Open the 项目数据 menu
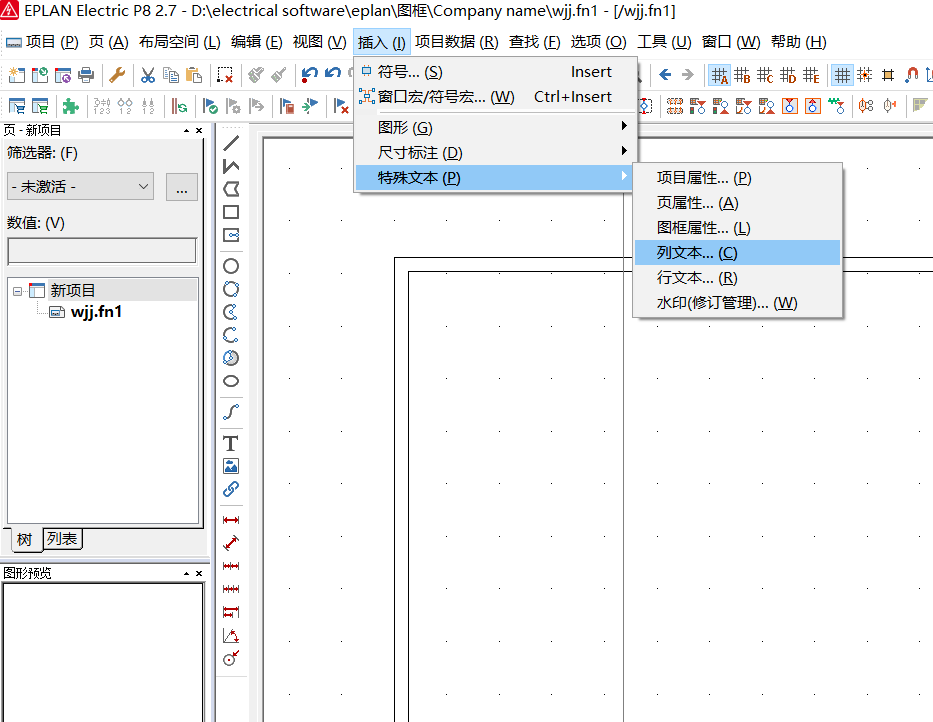 456,42
